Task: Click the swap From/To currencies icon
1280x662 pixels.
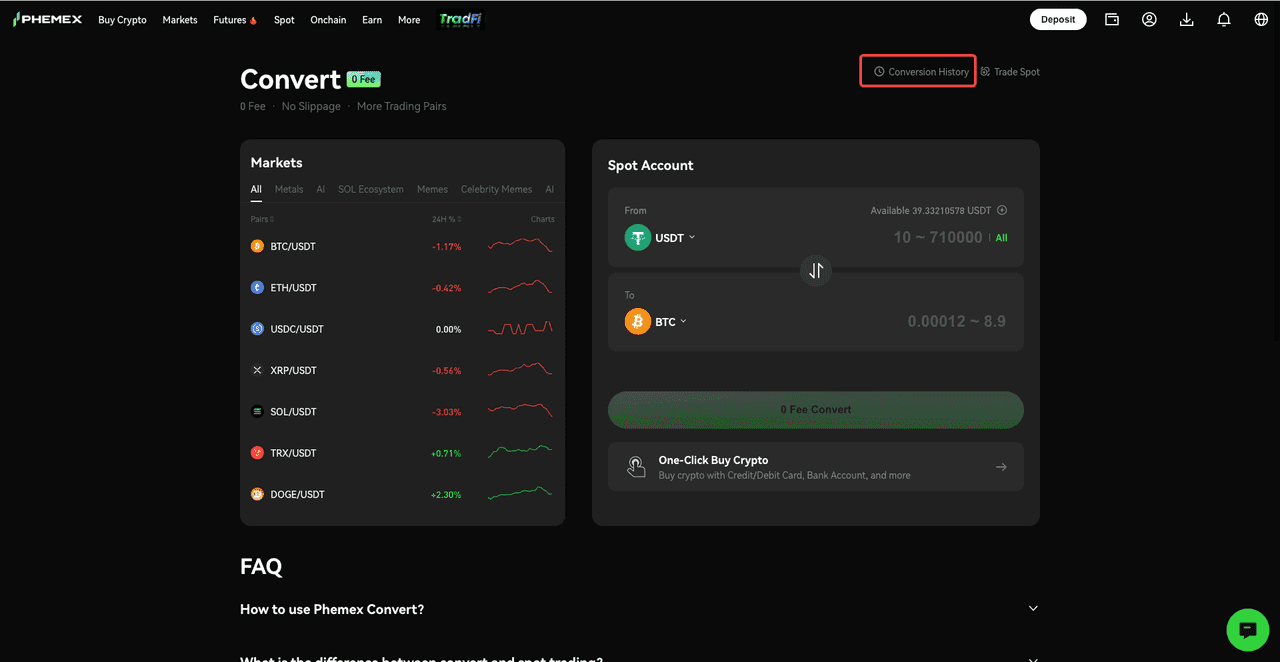Action: pos(816,270)
